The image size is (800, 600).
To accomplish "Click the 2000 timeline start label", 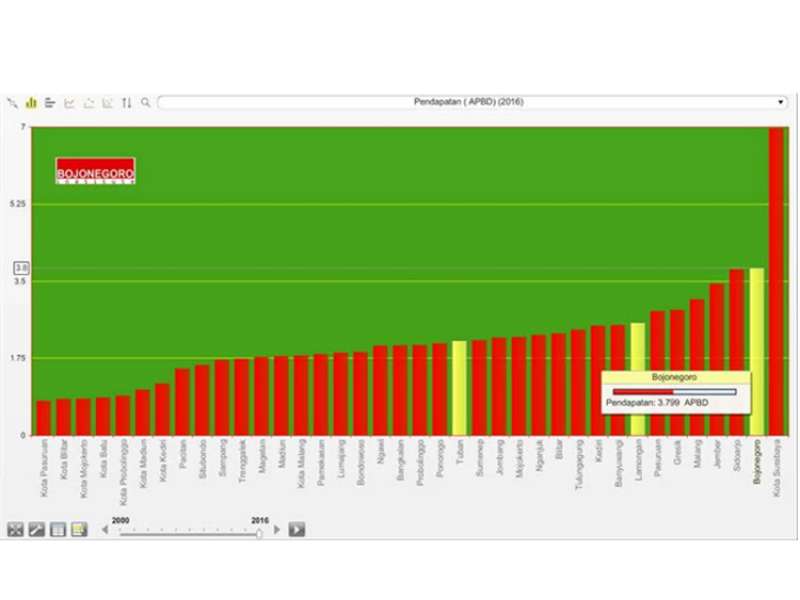I will tap(120, 520).
